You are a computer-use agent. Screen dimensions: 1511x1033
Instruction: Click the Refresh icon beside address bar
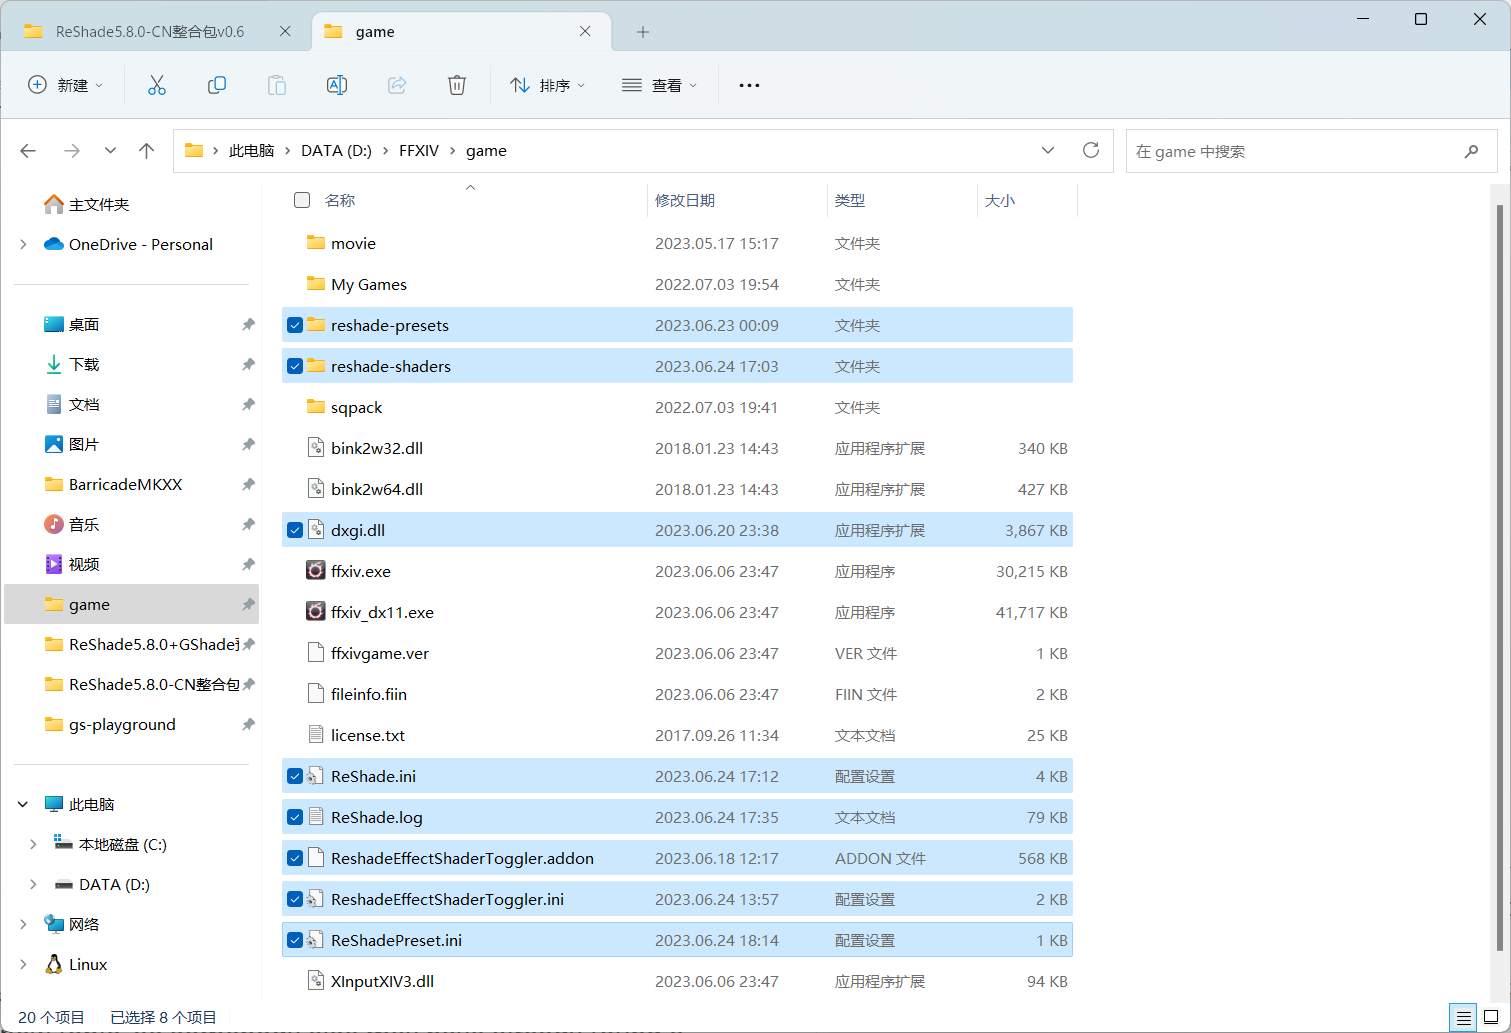[1091, 151]
